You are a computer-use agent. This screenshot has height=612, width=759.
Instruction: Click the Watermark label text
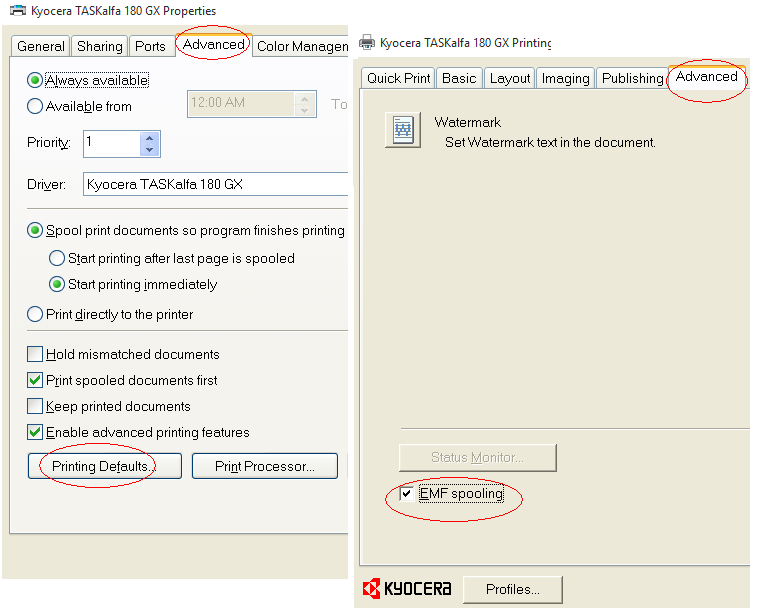point(468,122)
